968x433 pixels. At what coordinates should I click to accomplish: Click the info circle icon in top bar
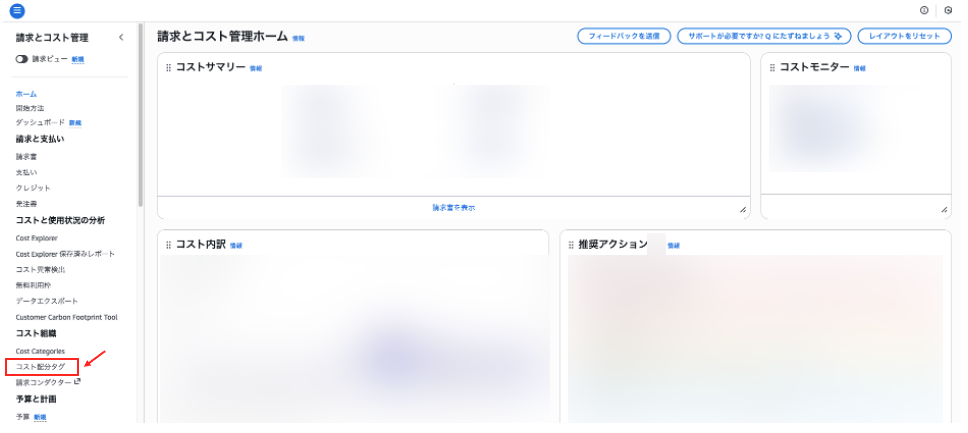click(923, 10)
